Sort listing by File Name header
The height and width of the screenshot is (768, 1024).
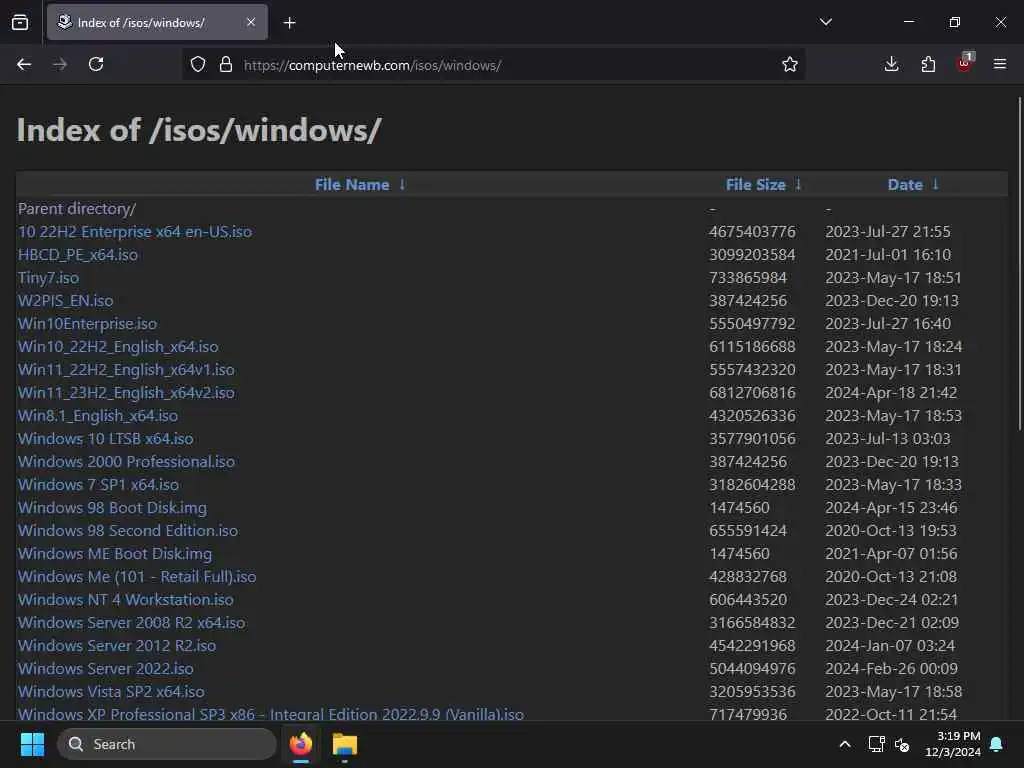[352, 185]
